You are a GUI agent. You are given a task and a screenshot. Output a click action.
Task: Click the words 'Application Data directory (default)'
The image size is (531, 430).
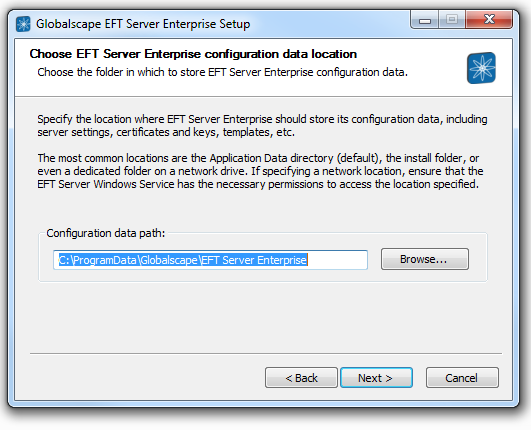294,158
